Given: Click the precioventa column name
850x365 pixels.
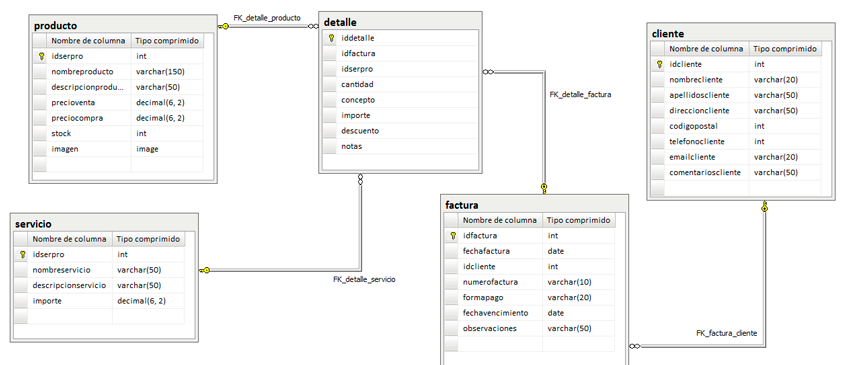Looking at the screenshot, I should [x=73, y=103].
